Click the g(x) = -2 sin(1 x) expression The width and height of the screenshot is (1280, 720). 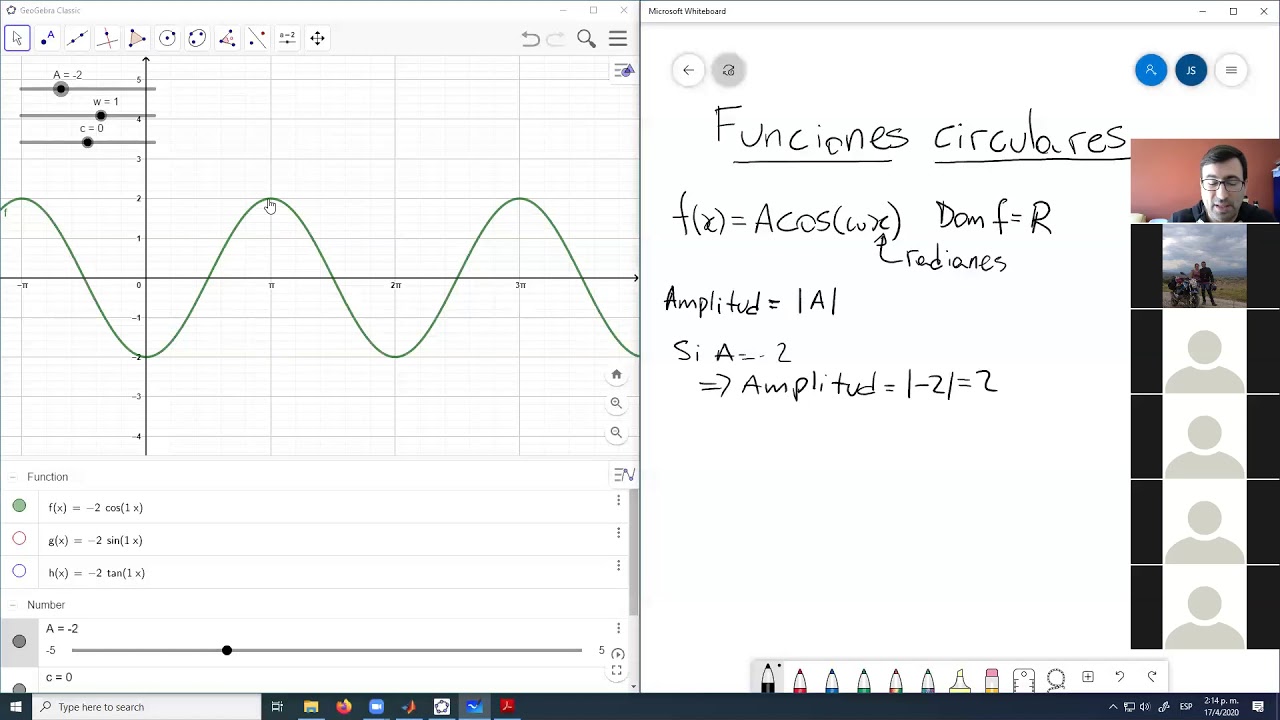tap(96, 541)
